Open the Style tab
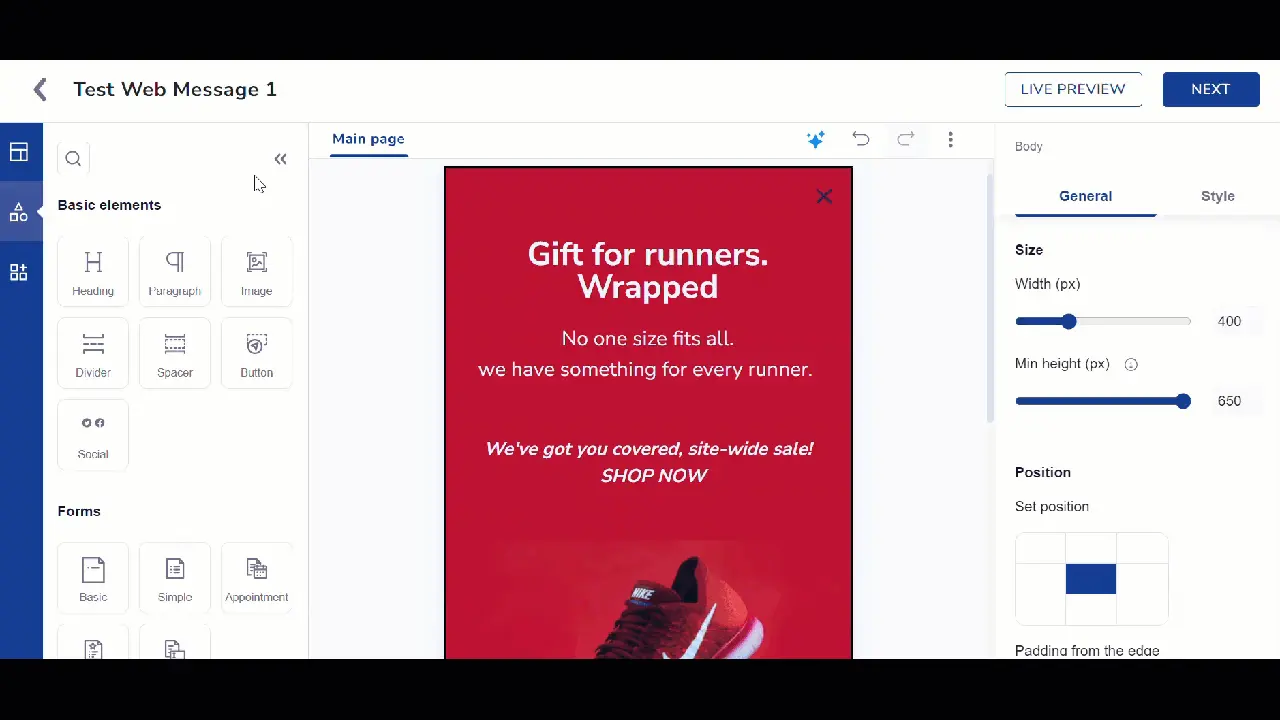Viewport: 1280px width, 720px height. (1218, 196)
